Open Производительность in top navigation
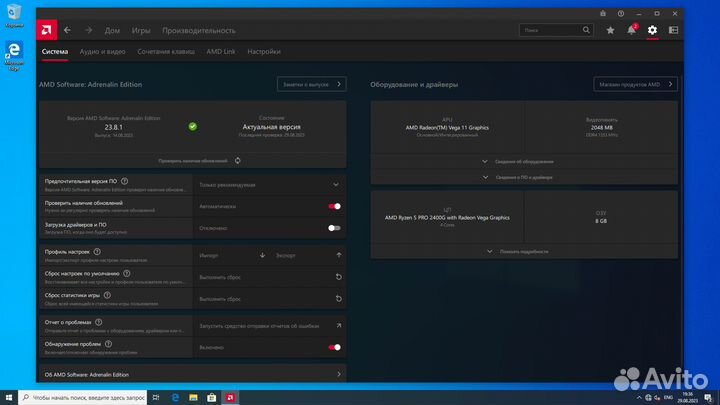The height and width of the screenshot is (405, 720). coord(199,30)
